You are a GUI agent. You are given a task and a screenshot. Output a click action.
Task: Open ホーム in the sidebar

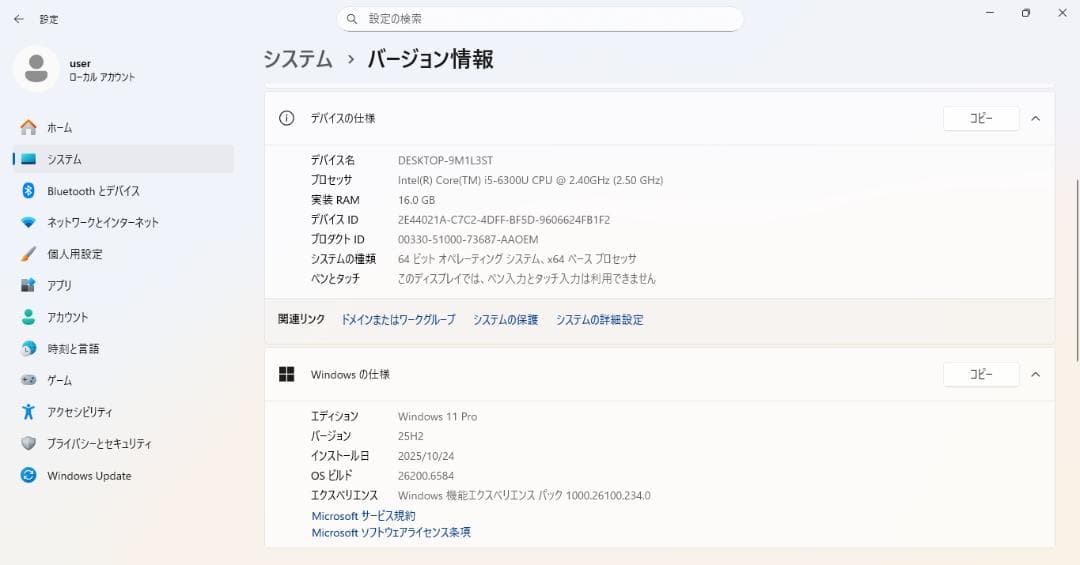[124, 127]
